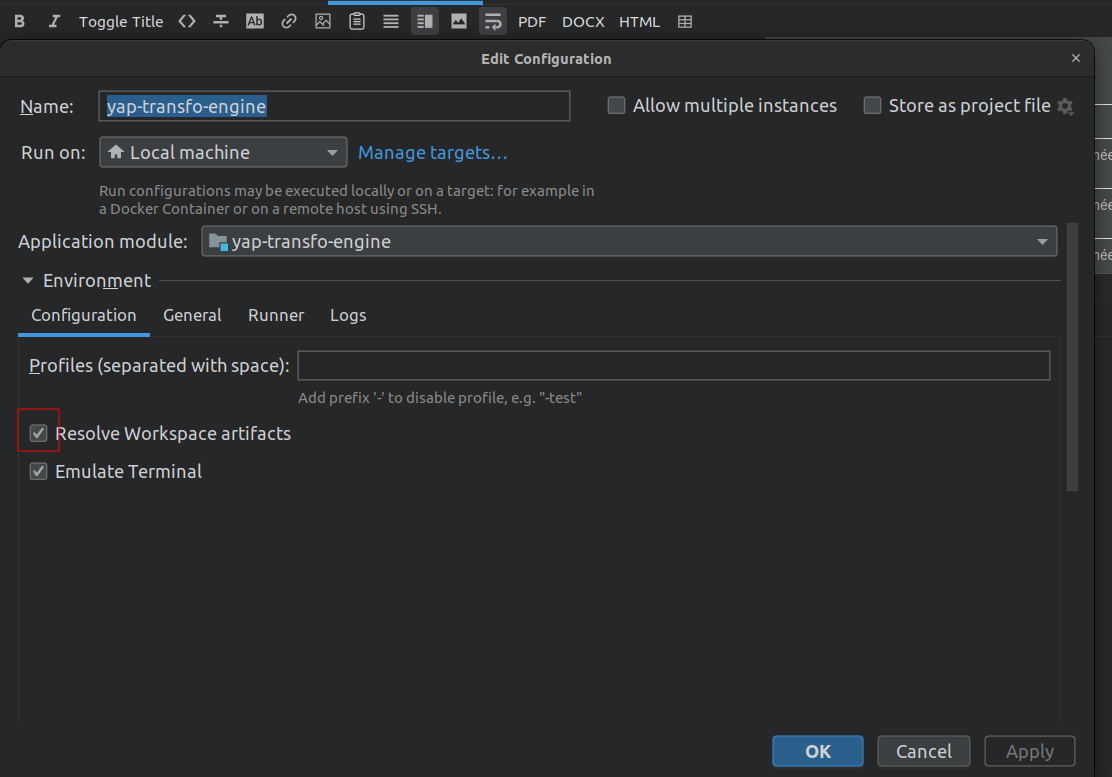Apply strikethrough from the toolbar

click(221, 21)
